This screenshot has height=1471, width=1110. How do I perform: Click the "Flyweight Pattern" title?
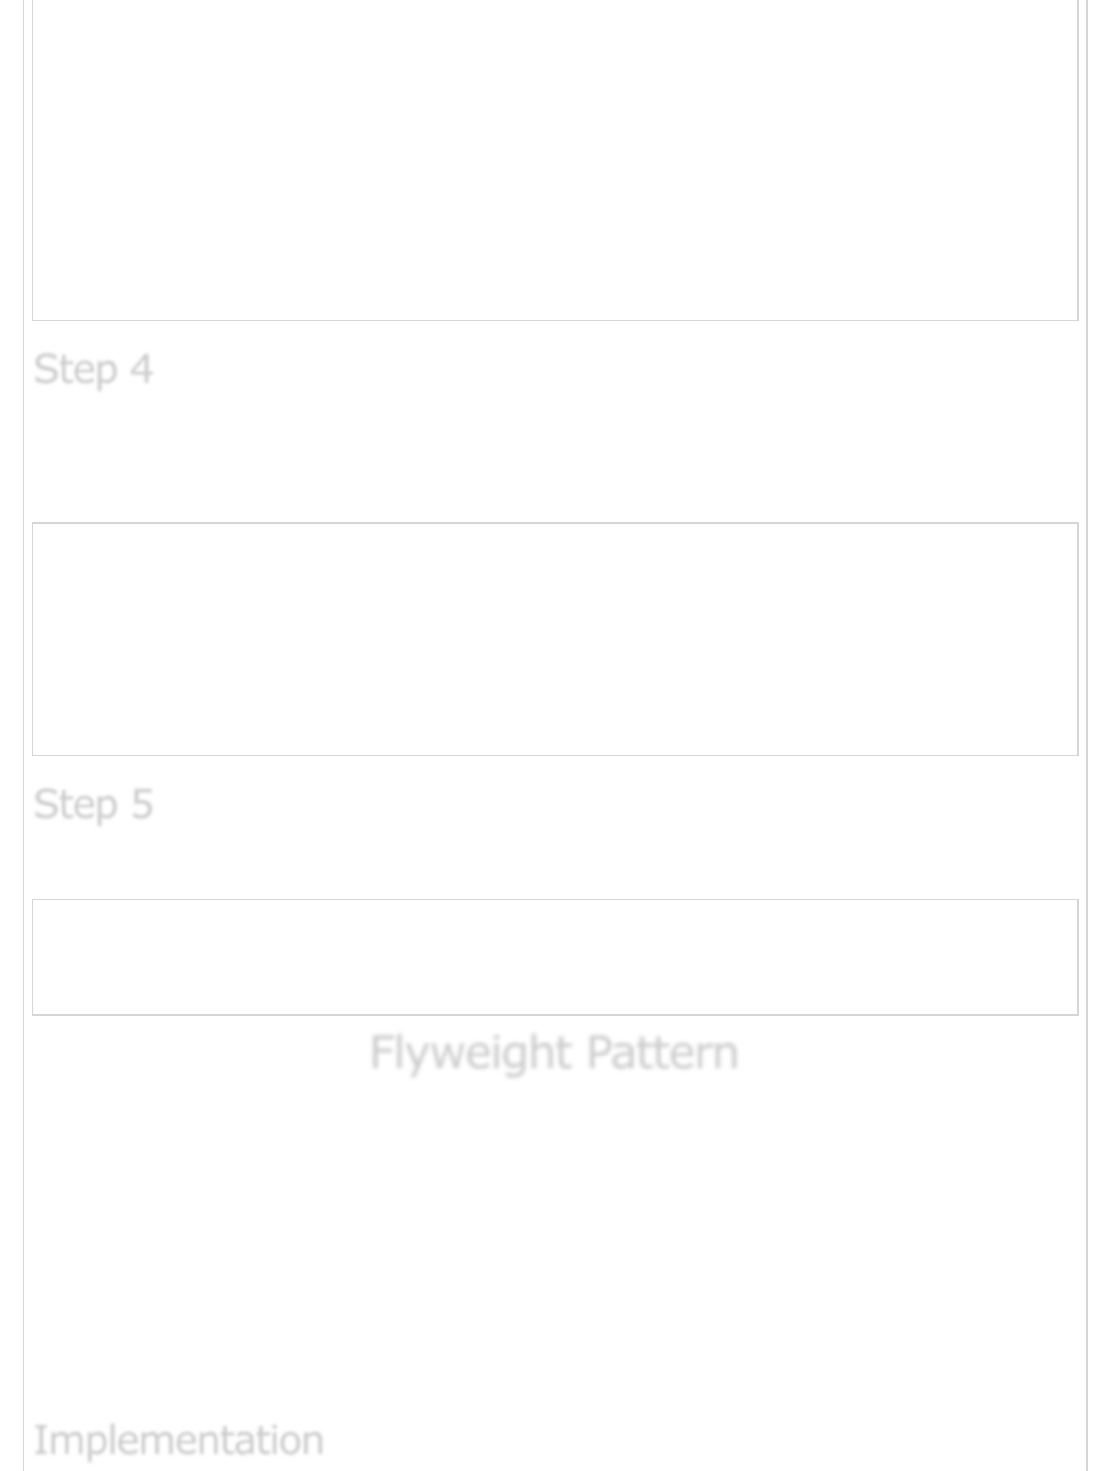point(554,1052)
